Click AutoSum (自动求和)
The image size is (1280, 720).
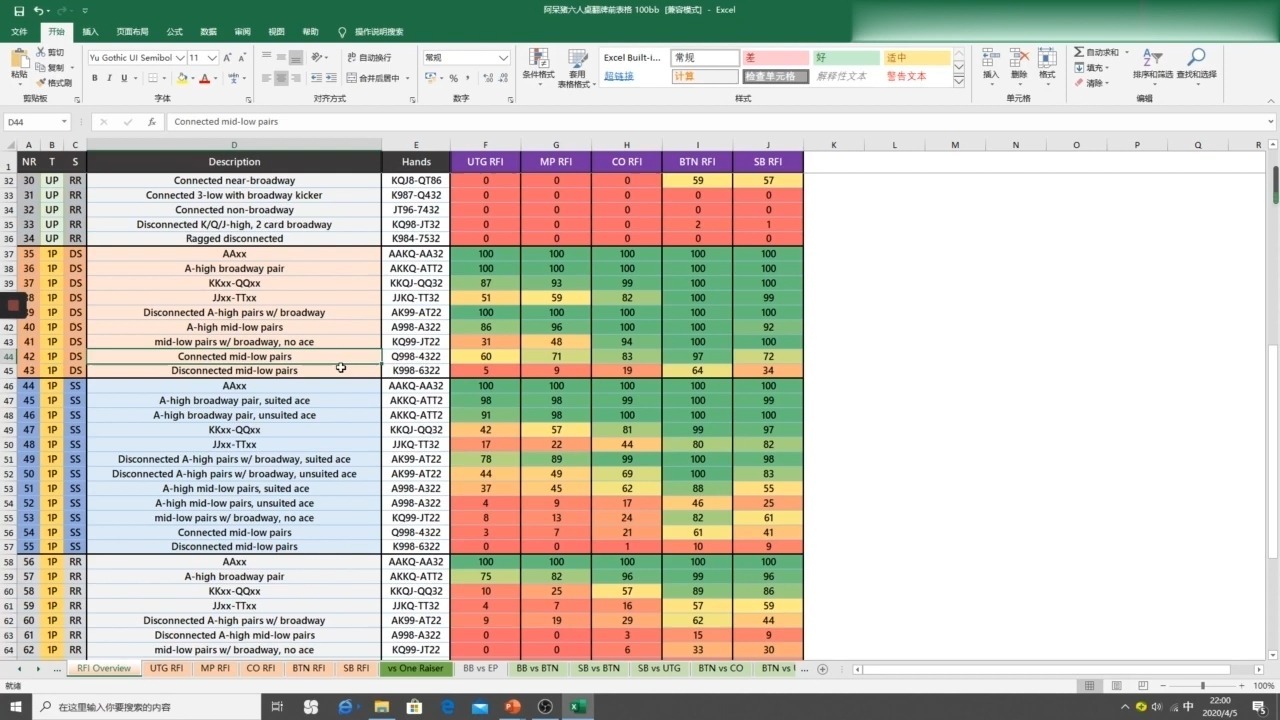[1097, 52]
